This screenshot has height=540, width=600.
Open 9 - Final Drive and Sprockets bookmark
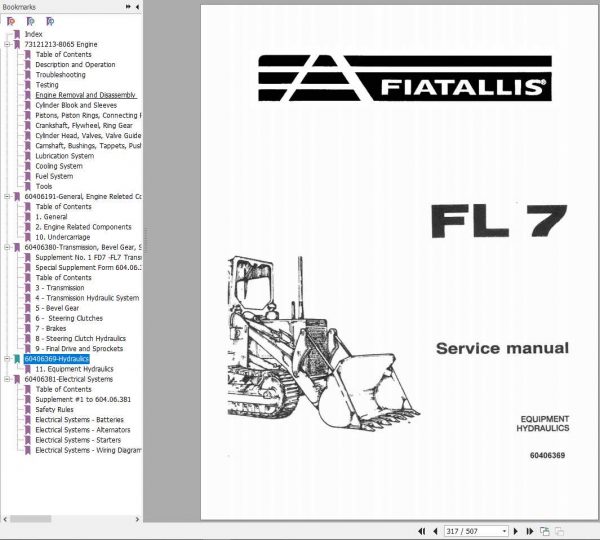pos(79,349)
